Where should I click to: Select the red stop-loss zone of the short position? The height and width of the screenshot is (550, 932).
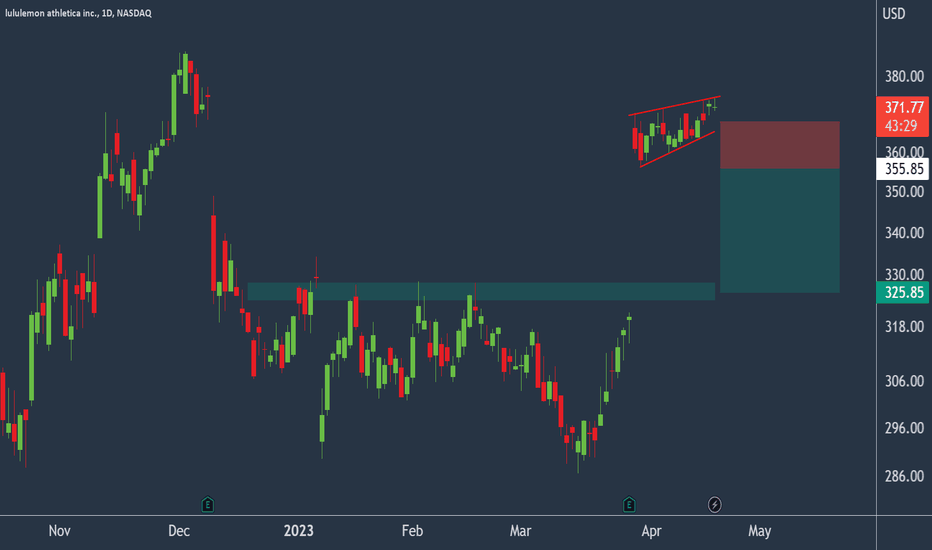780,145
